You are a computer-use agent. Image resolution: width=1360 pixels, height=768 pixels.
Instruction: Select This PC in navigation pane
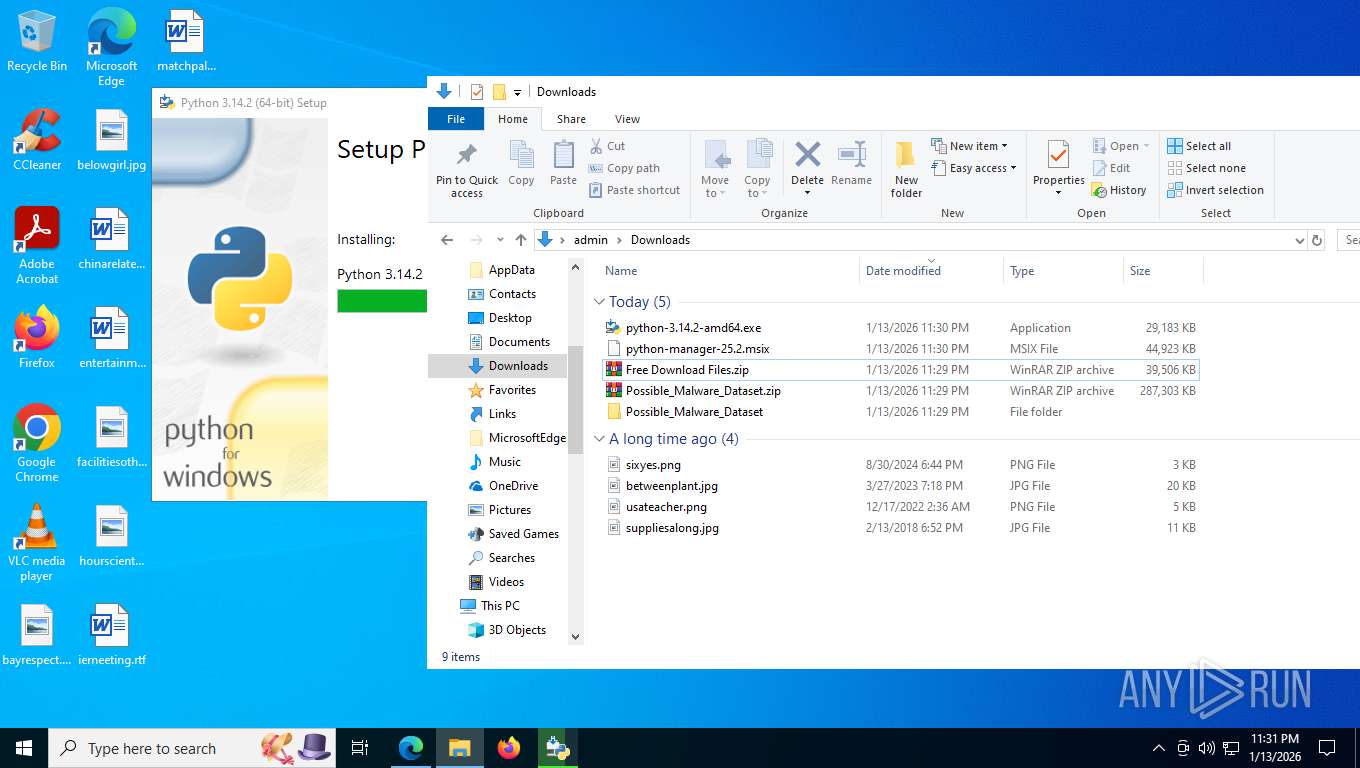tap(499, 606)
